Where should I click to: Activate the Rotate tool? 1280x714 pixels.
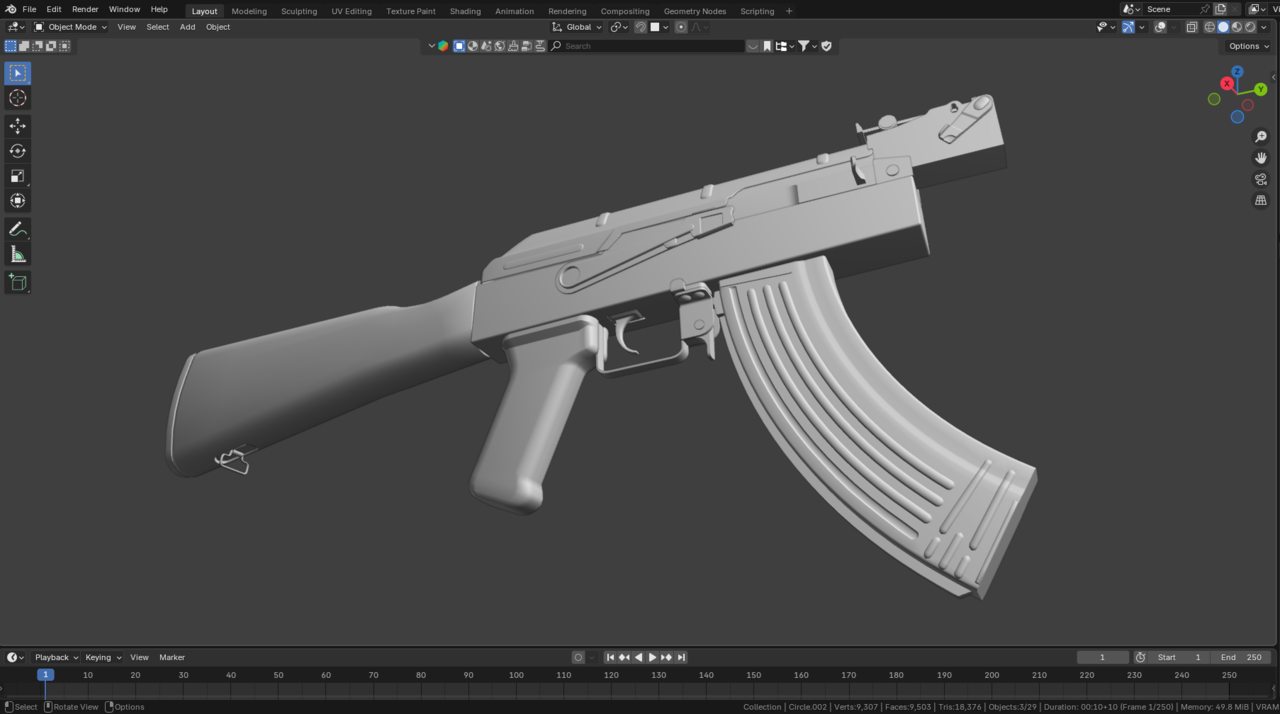pyautogui.click(x=17, y=150)
